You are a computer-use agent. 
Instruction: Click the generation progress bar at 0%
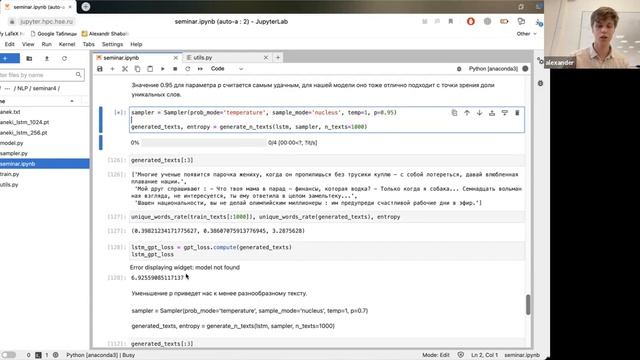[204, 142]
